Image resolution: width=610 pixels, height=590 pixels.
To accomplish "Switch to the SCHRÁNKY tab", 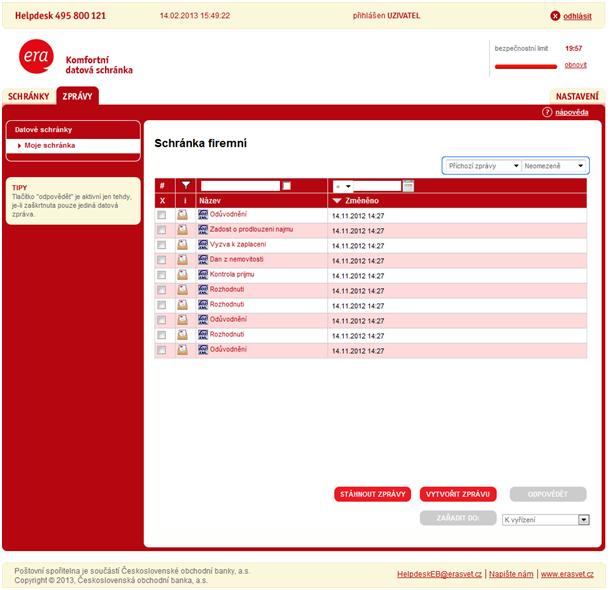I will pyautogui.click(x=28, y=97).
